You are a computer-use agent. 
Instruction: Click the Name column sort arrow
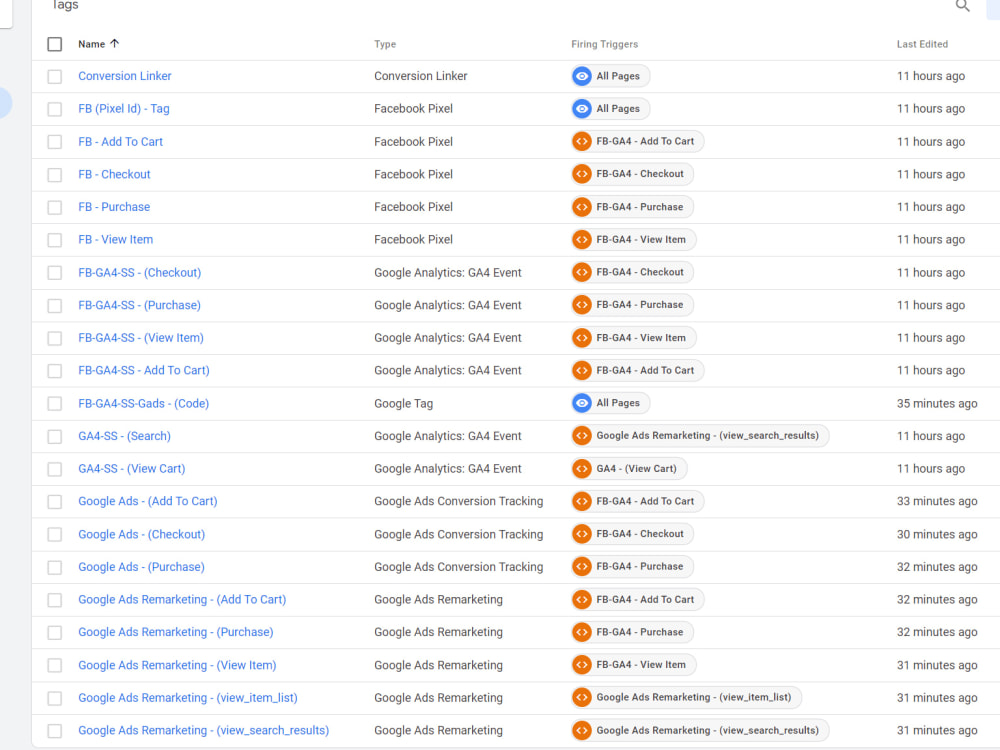pos(115,43)
